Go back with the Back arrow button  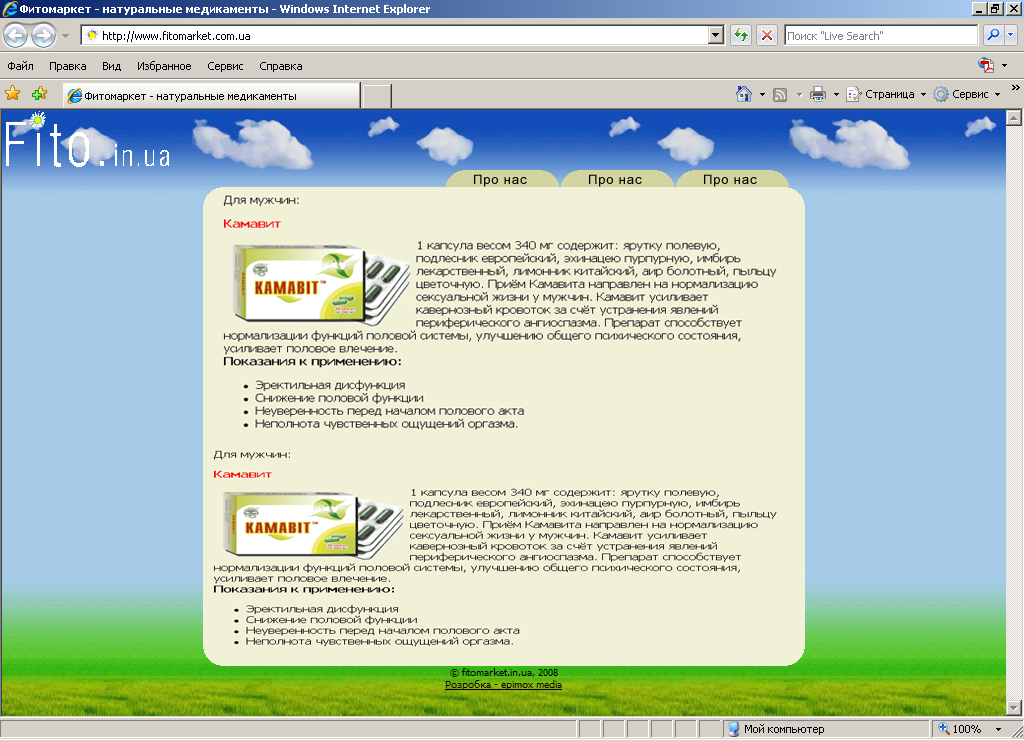click(x=16, y=35)
